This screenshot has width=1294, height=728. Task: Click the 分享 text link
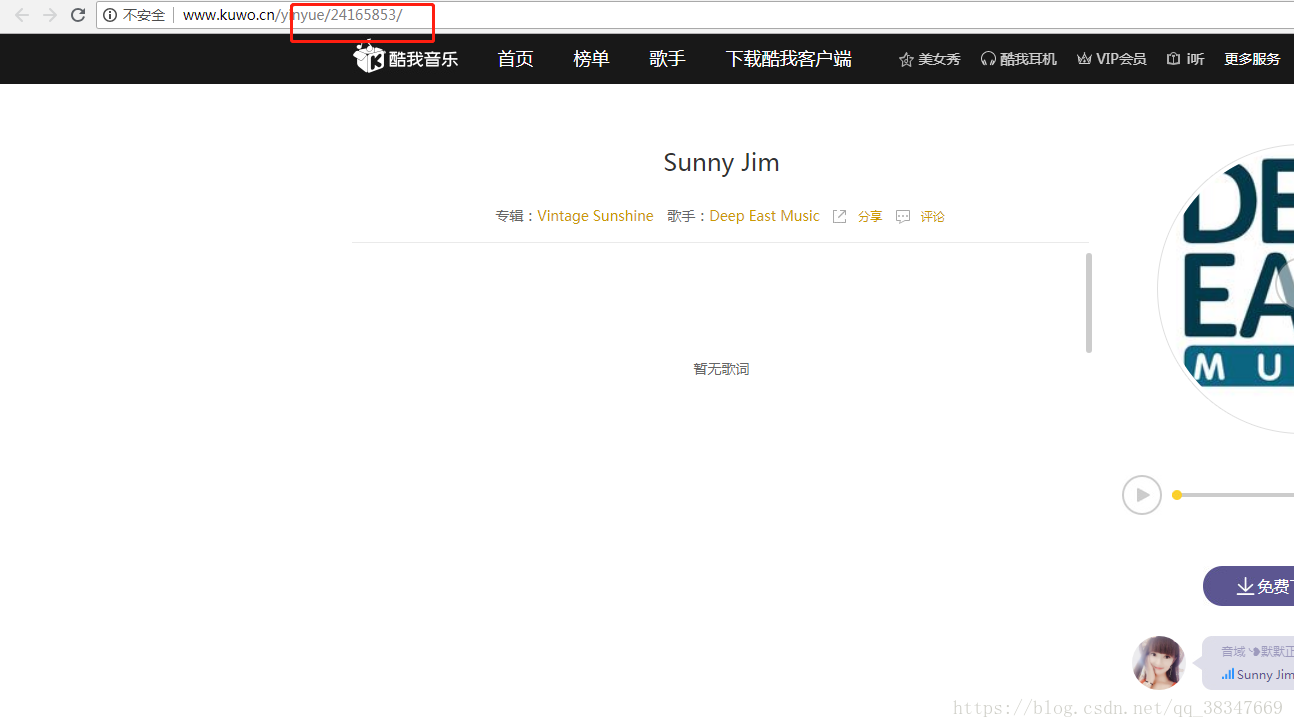(x=870, y=216)
